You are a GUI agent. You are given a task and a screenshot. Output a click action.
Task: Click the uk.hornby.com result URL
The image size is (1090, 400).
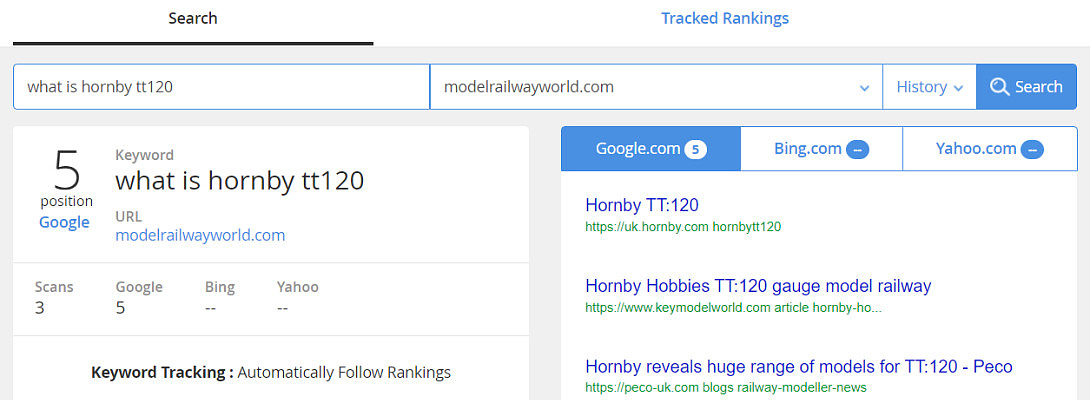[x=683, y=227]
